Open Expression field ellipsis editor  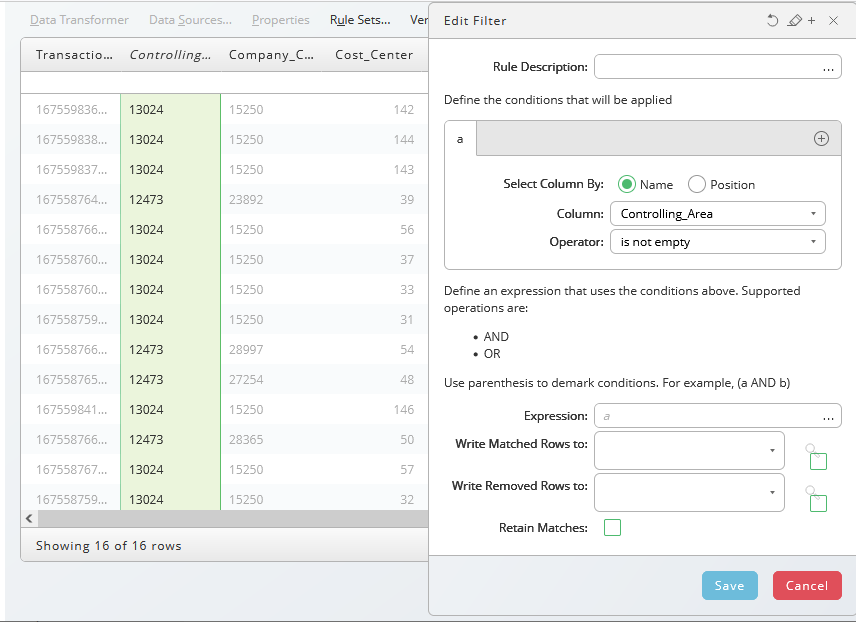coord(828,417)
